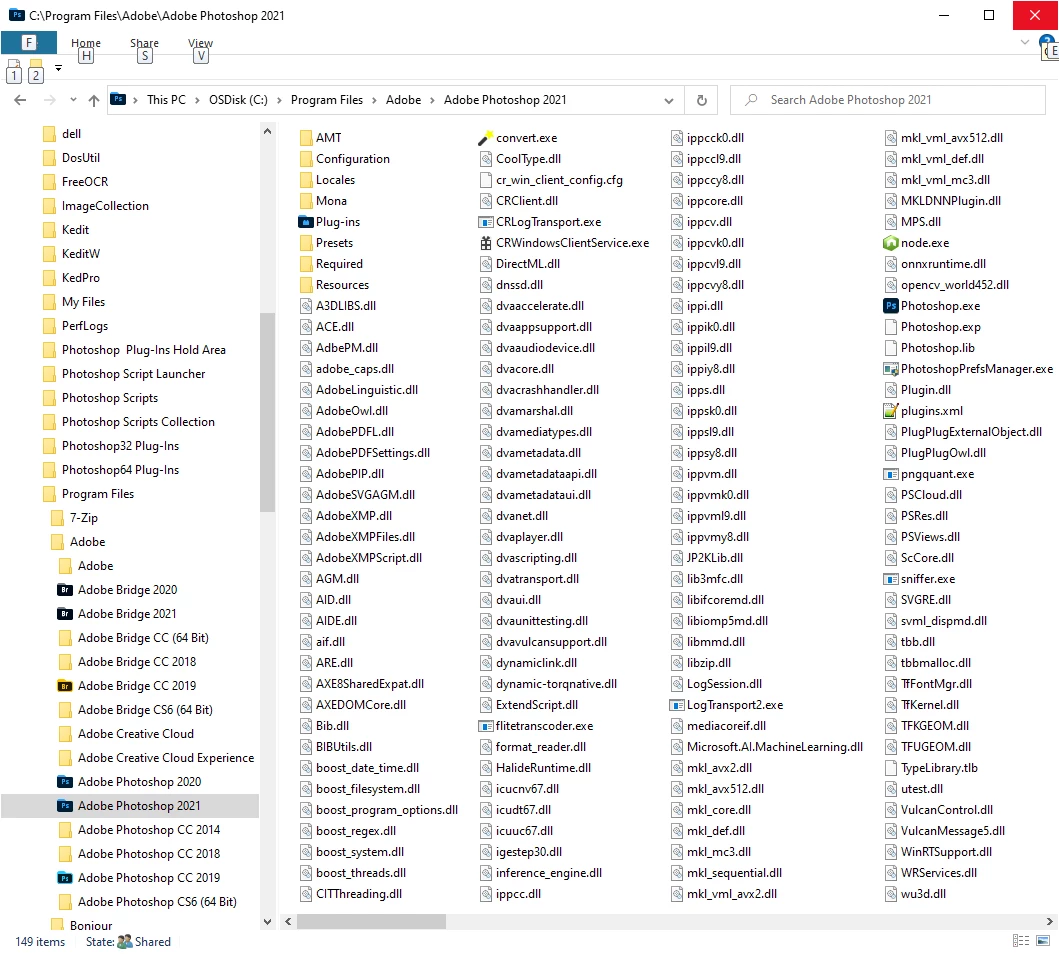This screenshot has width=1059, height=954.
Task: Click the Photoshop.exe application icon
Action: [x=890, y=306]
